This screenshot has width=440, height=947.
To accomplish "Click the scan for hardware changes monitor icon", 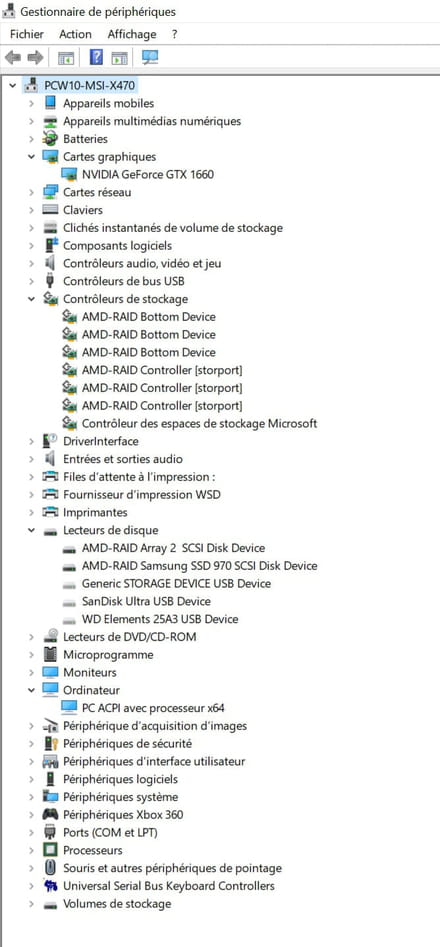I will pyautogui.click(x=149, y=57).
